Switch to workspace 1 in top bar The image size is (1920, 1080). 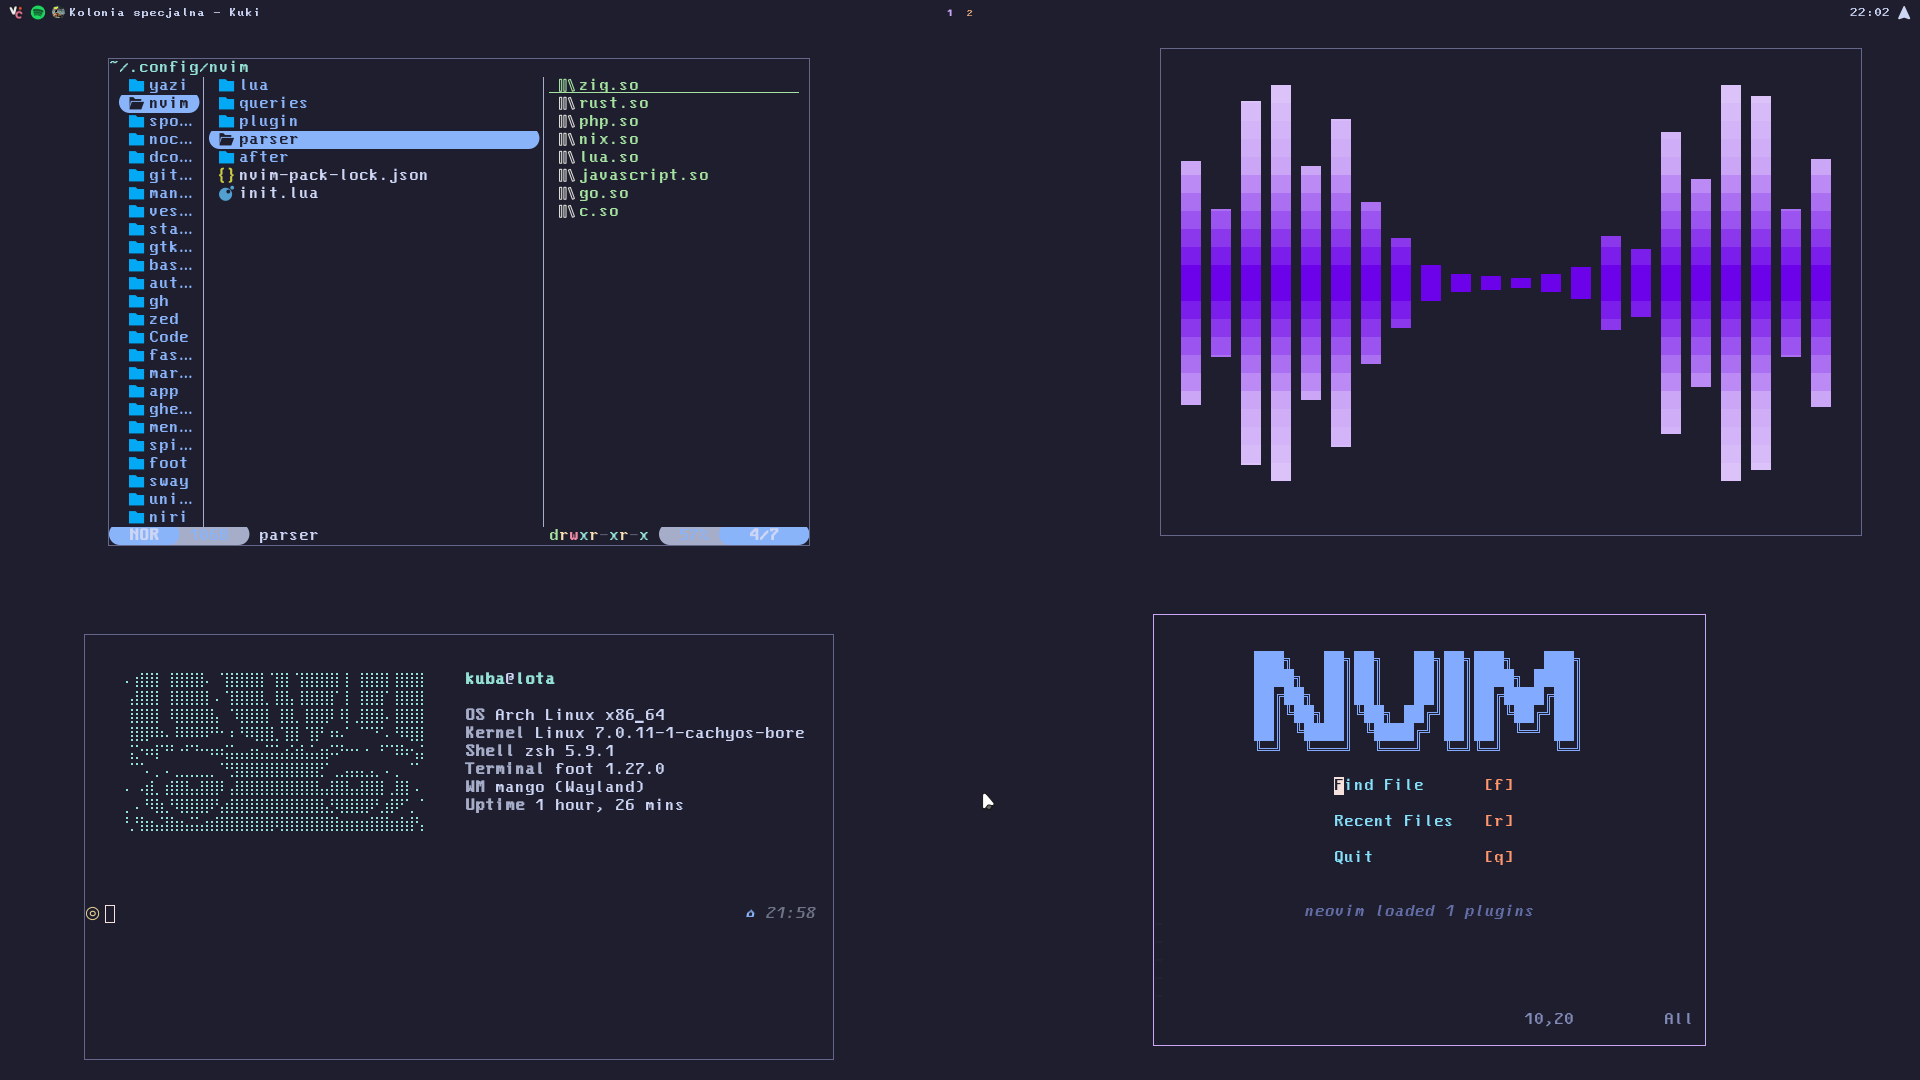pos(949,13)
